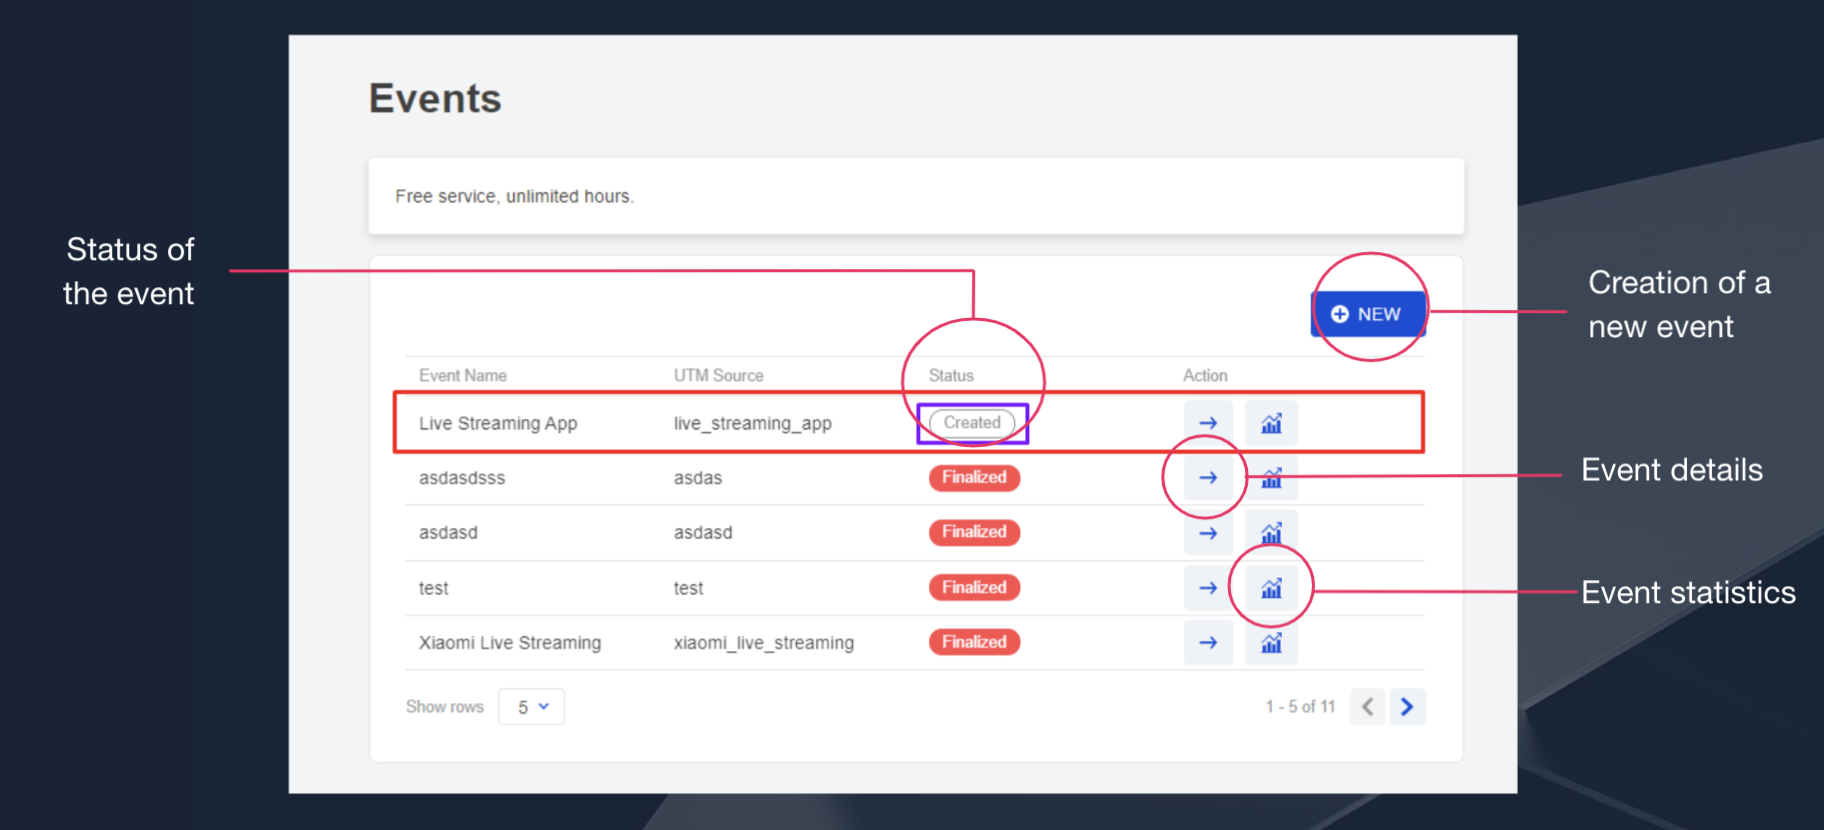Image resolution: width=1824 pixels, height=830 pixels.
Task: Go to next page of events
Action: [x=1407, y=707]
